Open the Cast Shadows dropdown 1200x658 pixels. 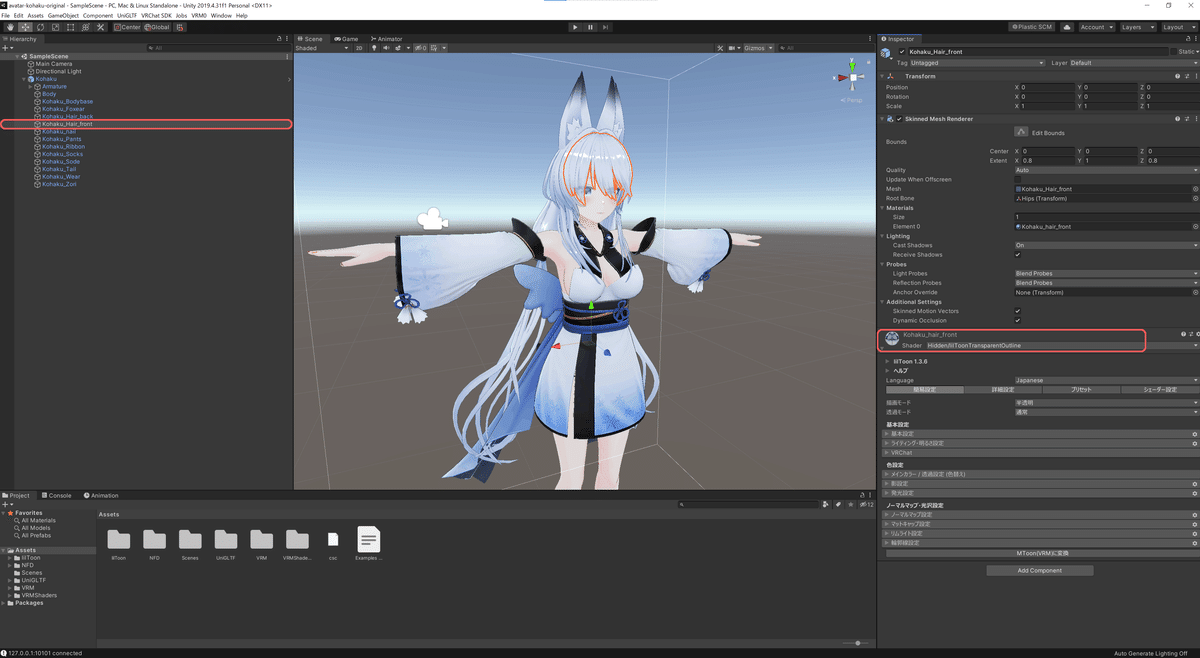click(1106, 245)
